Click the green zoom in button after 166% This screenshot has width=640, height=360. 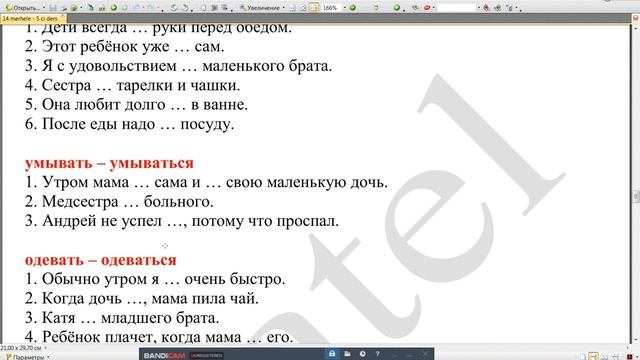tap(352, 8)
